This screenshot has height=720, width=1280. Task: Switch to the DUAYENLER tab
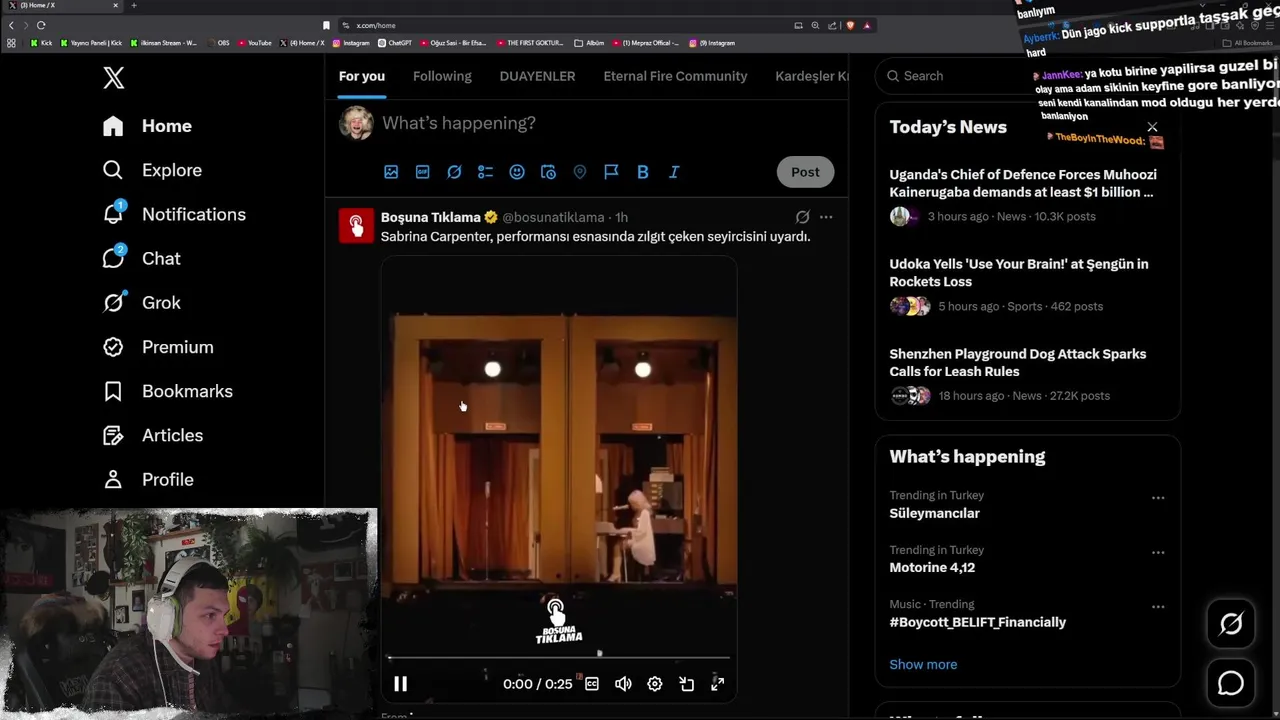point(537,76)
